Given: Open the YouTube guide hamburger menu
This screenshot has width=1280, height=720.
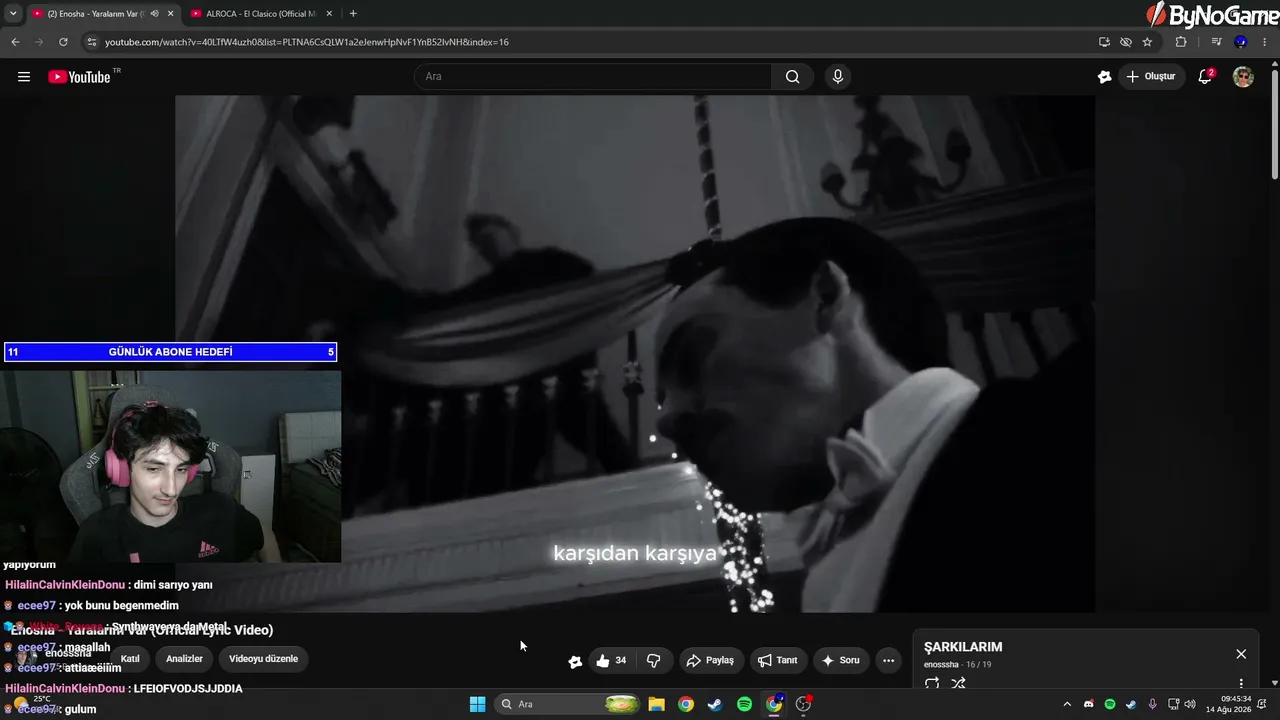Looking at the screenshot, I should (x=24, y=77).
